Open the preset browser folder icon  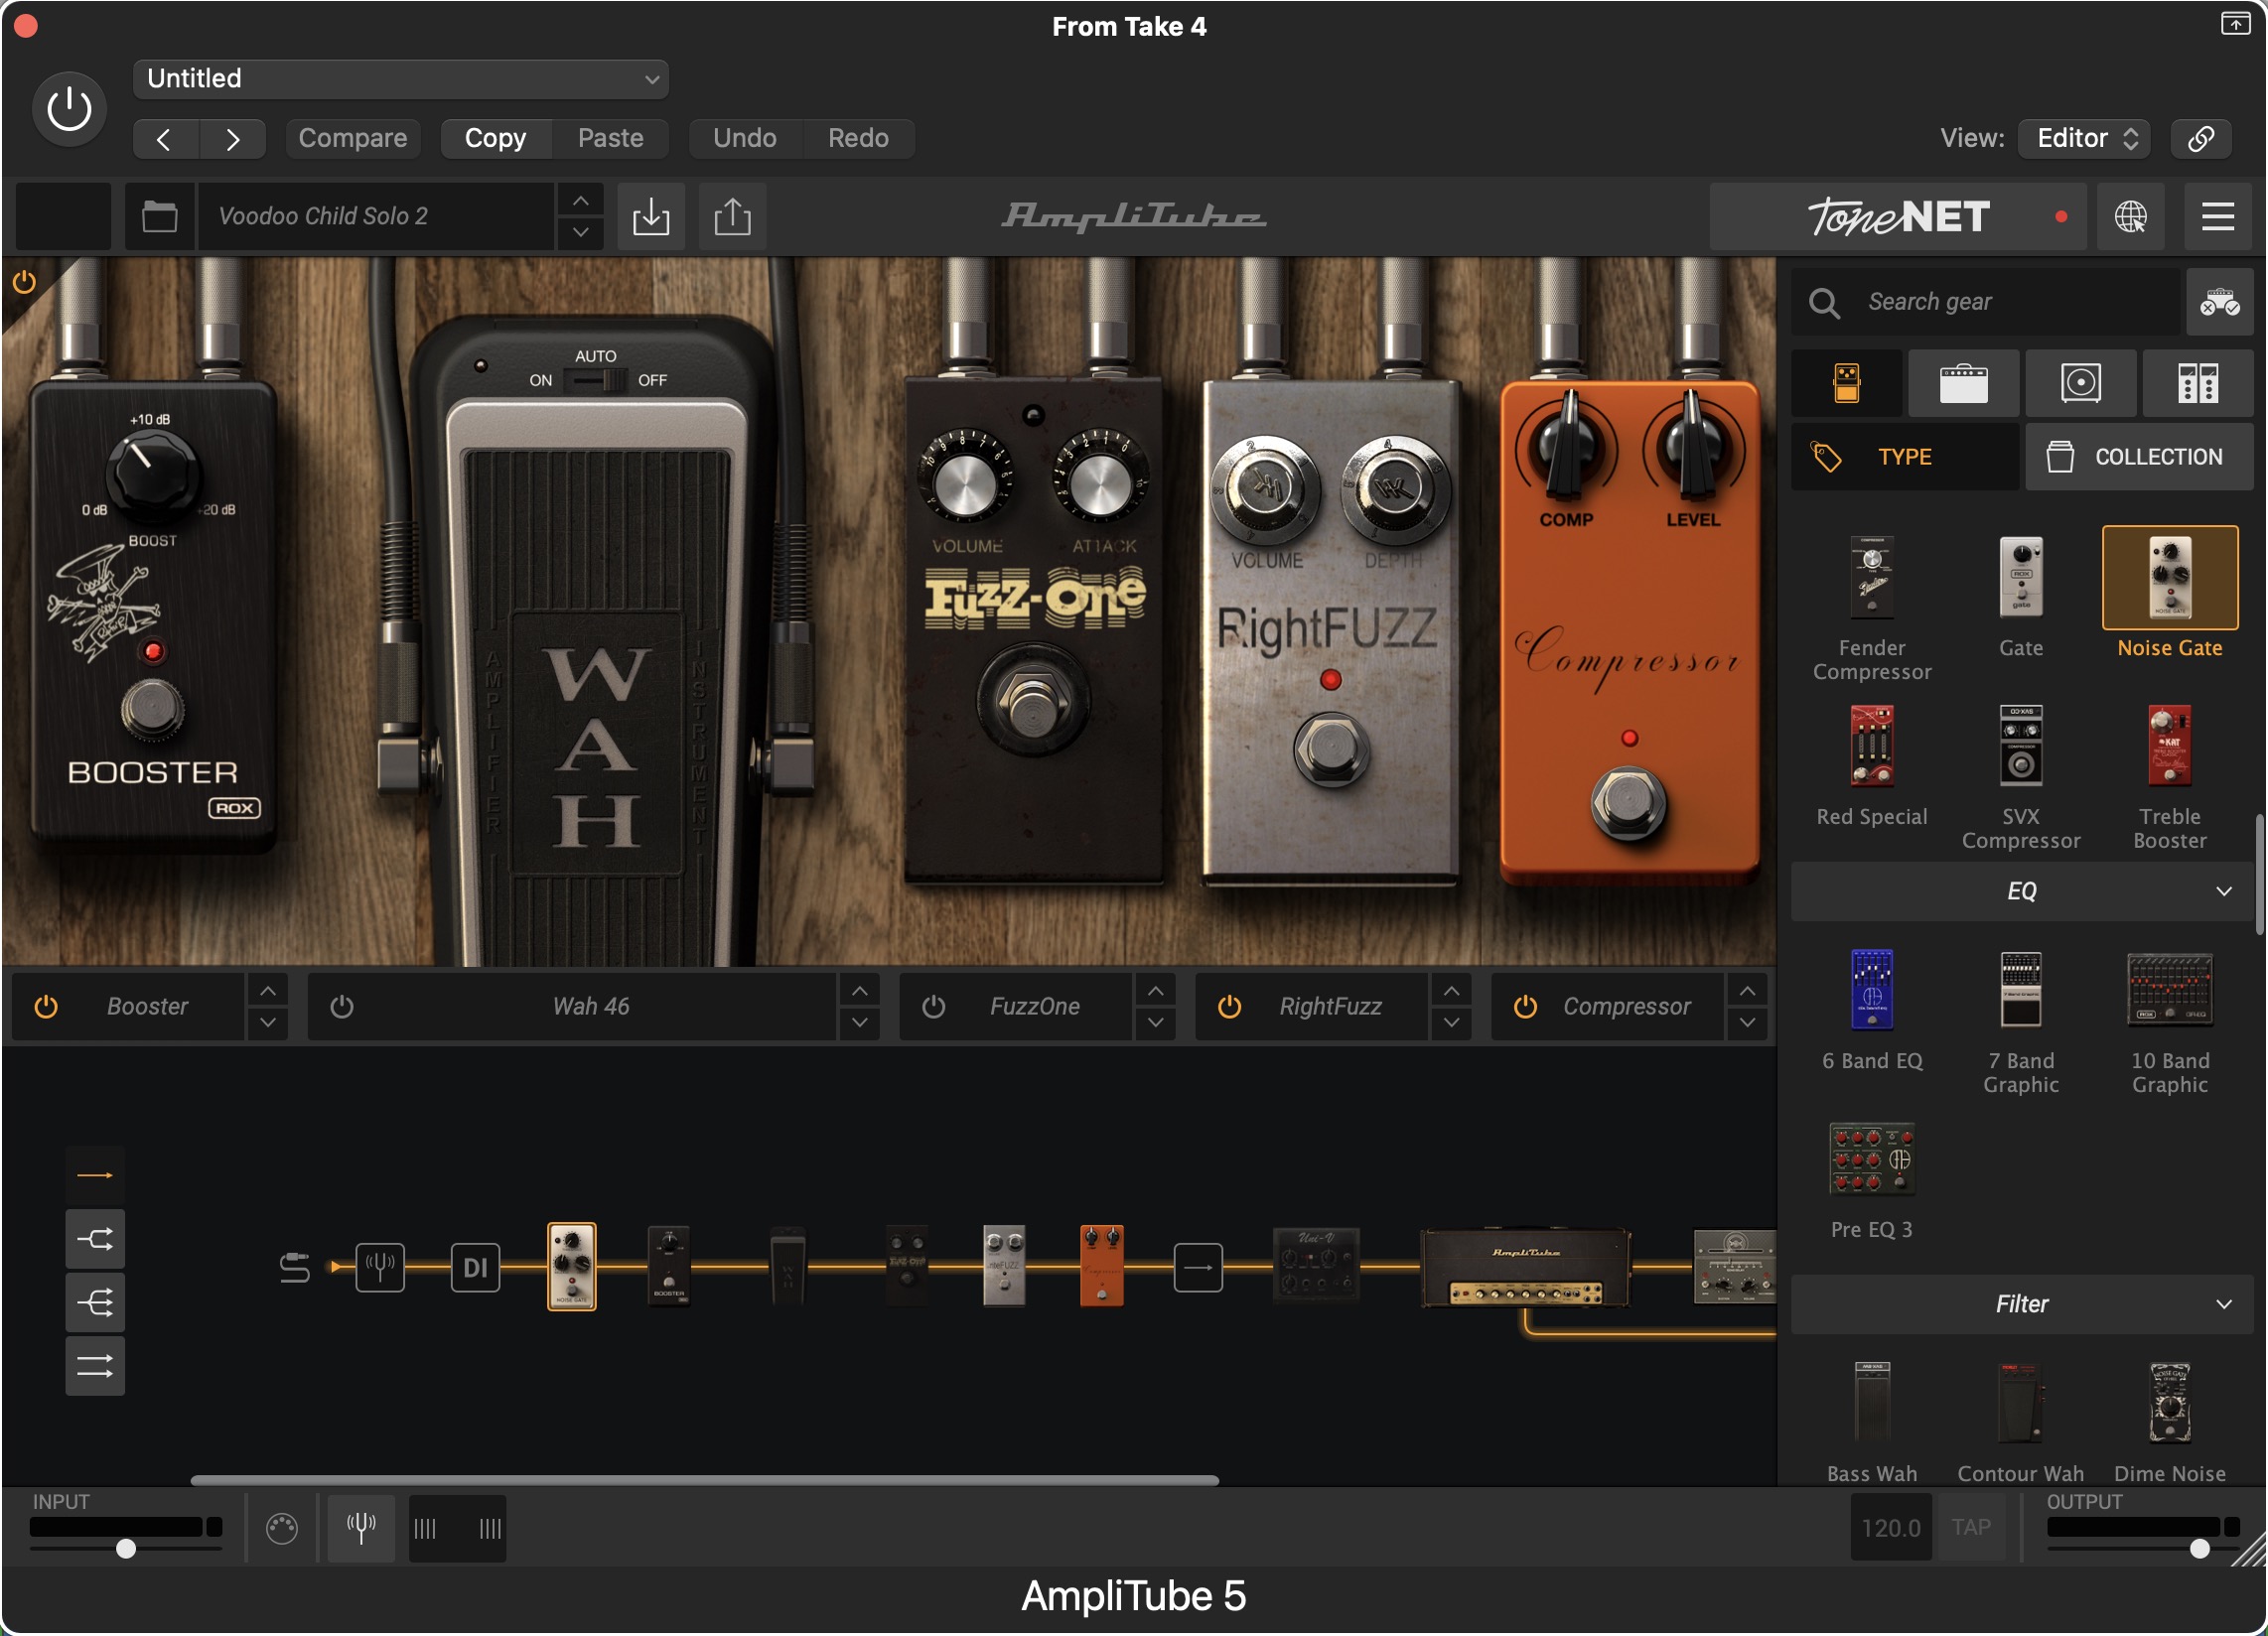point(159,216)
